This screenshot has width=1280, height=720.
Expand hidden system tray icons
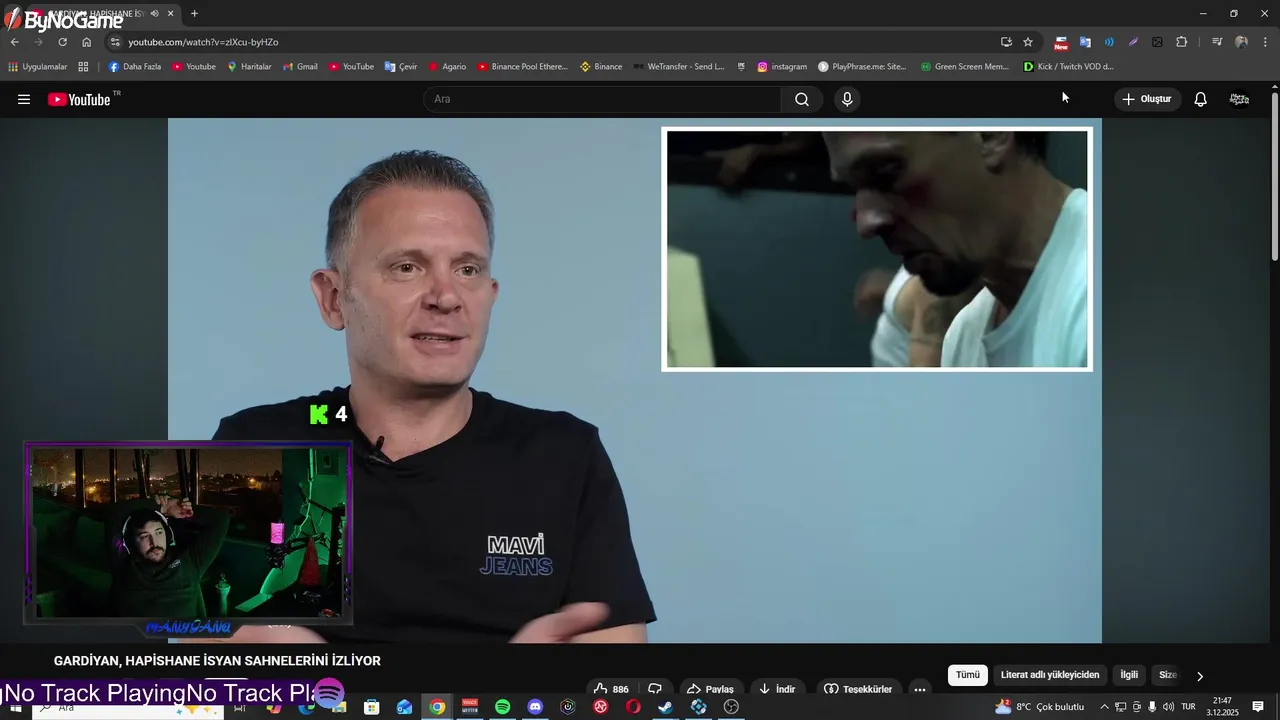[1104, 707]
